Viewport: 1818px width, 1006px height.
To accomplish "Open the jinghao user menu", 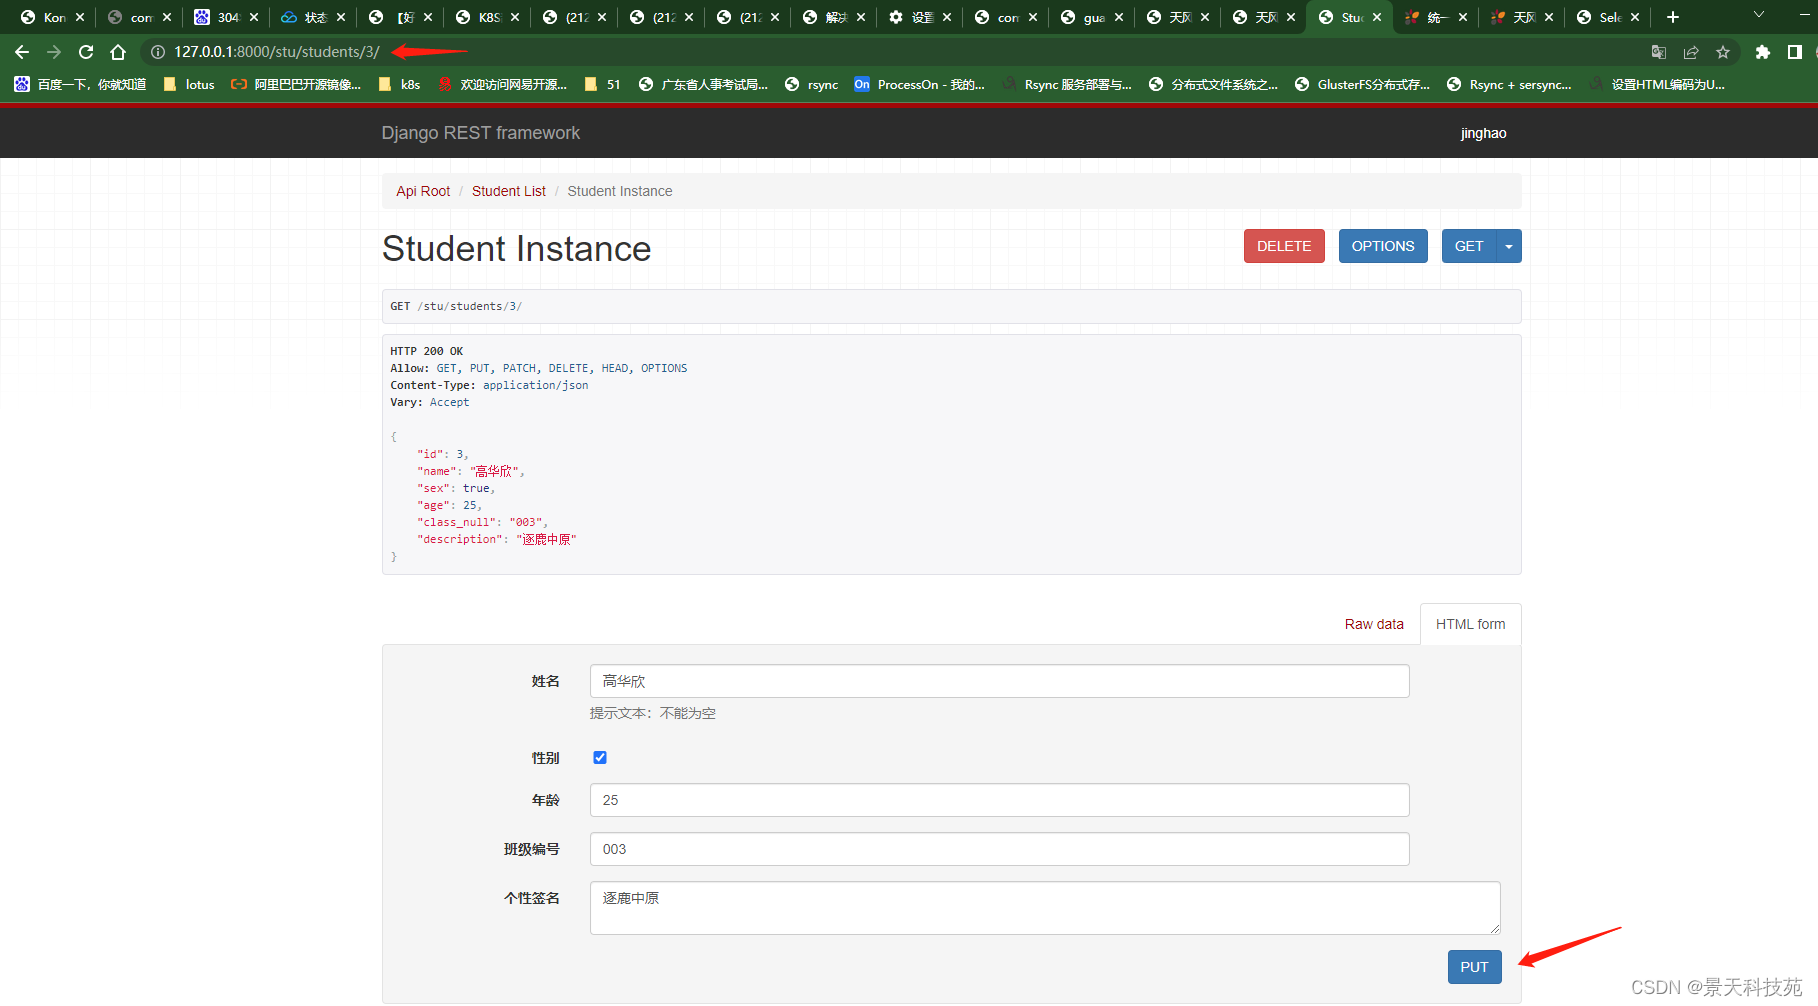I will (1483, 133).
